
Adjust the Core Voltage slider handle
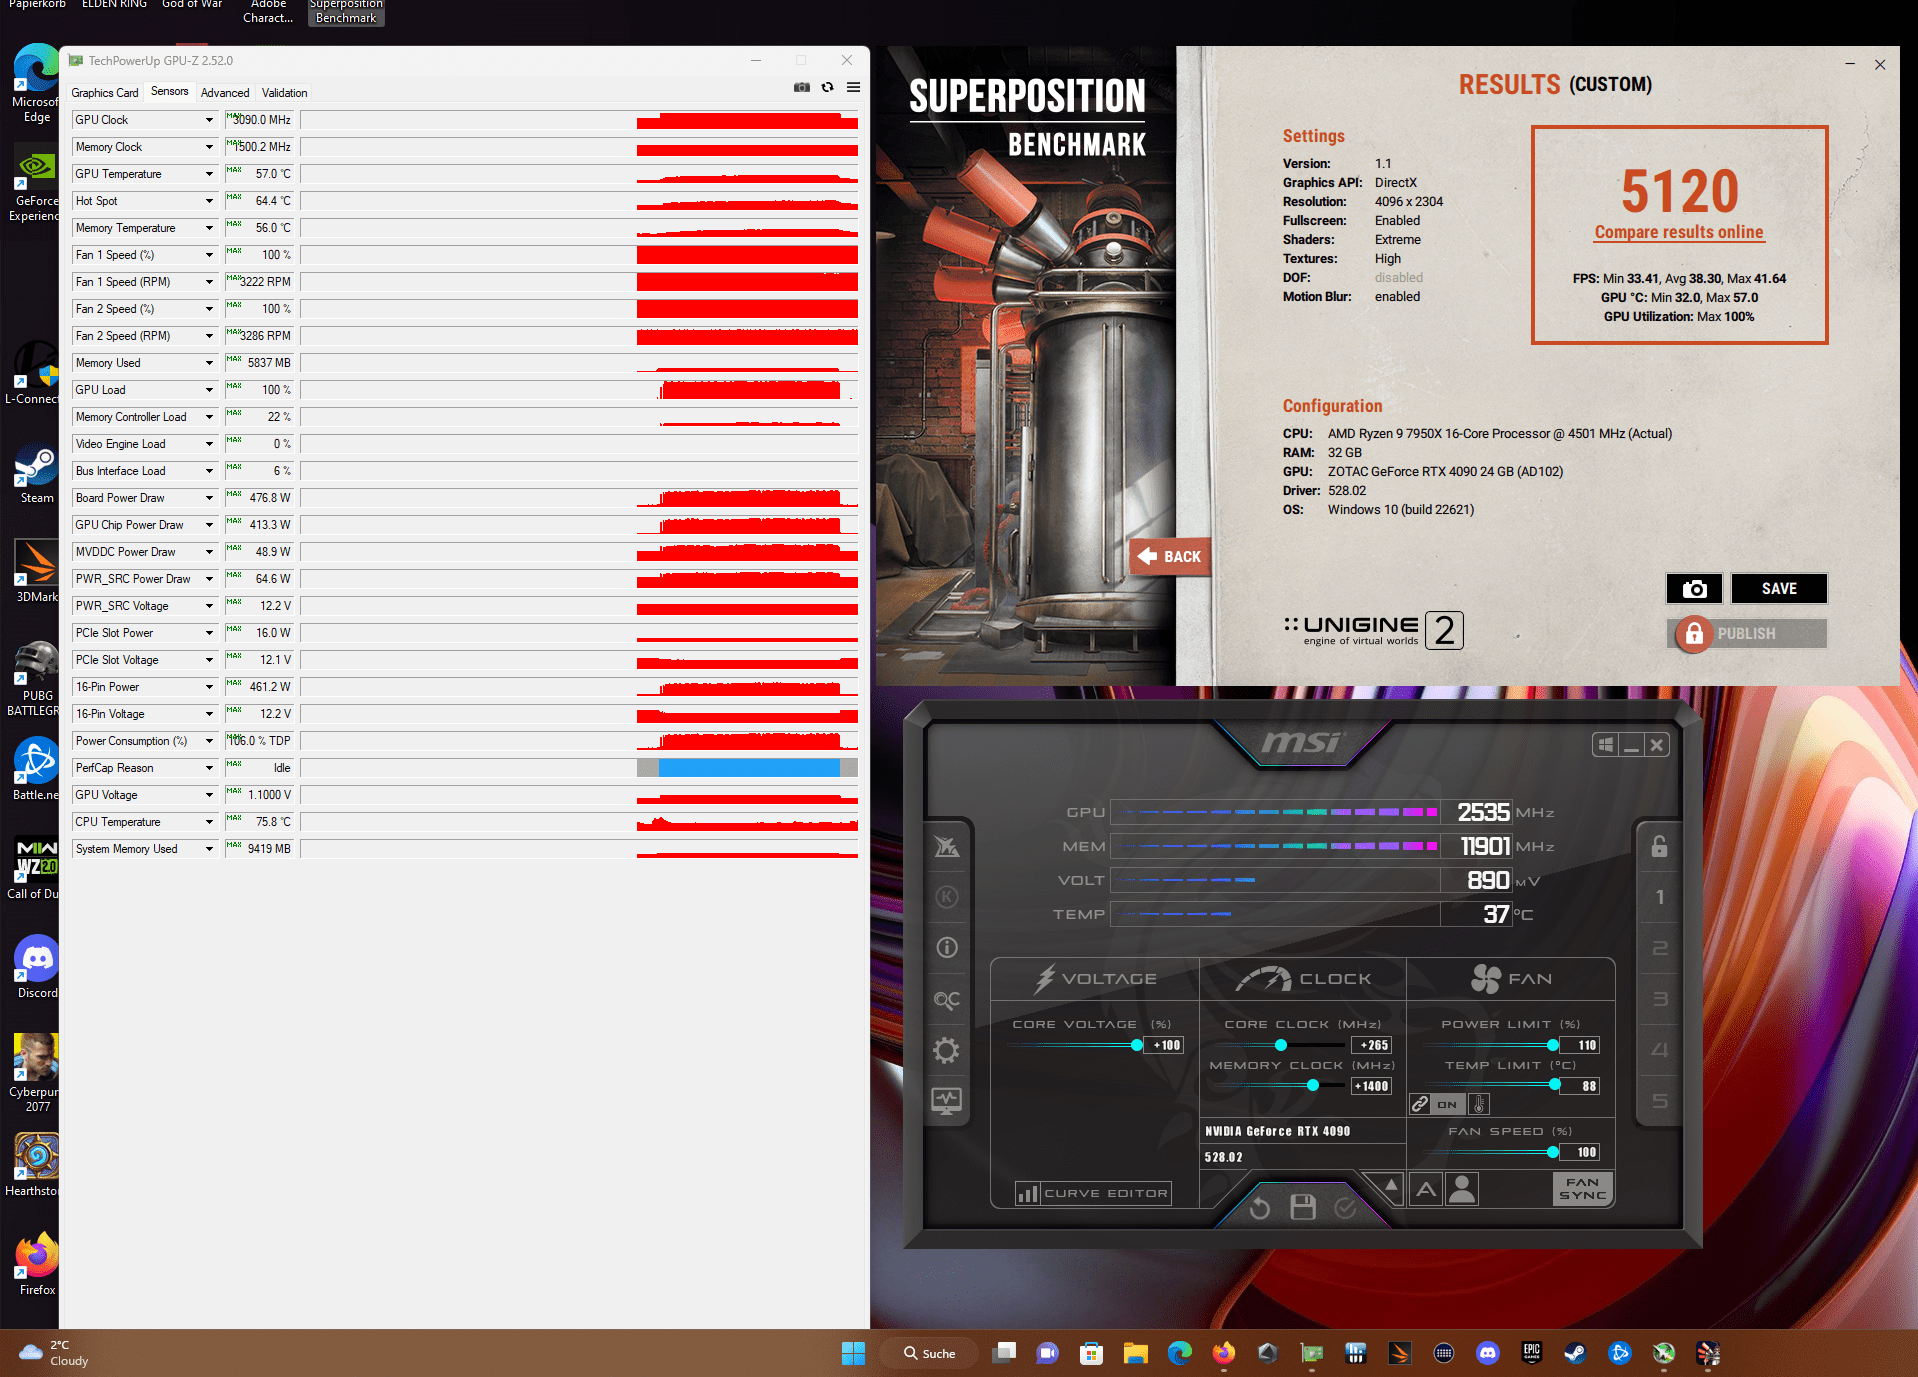(1136, 1045)
